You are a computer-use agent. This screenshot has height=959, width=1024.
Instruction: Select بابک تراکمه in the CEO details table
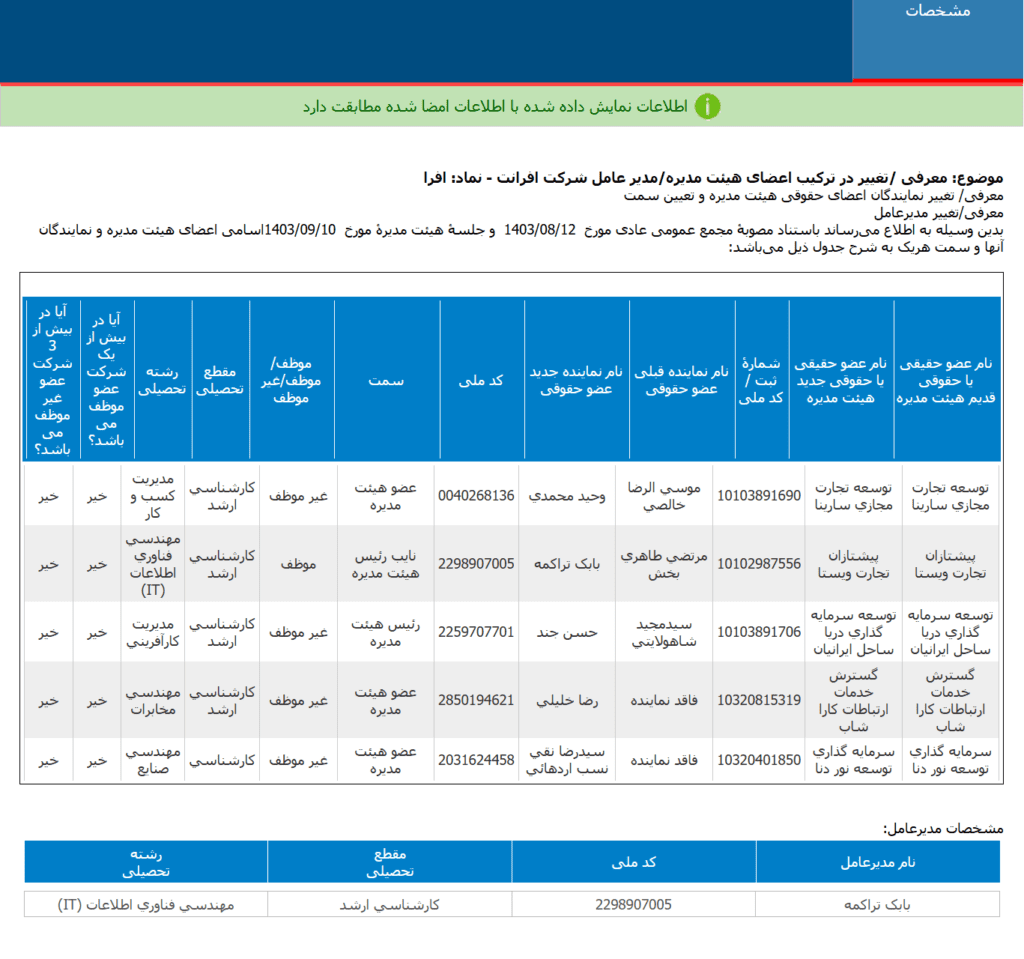tap(879, 904)
